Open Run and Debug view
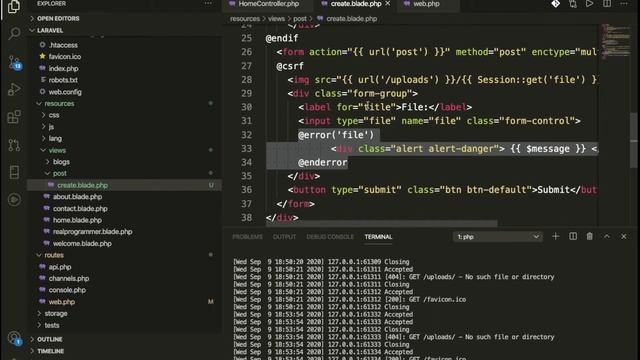The width and height of the screenshot is (640, 360). (14, 89)
